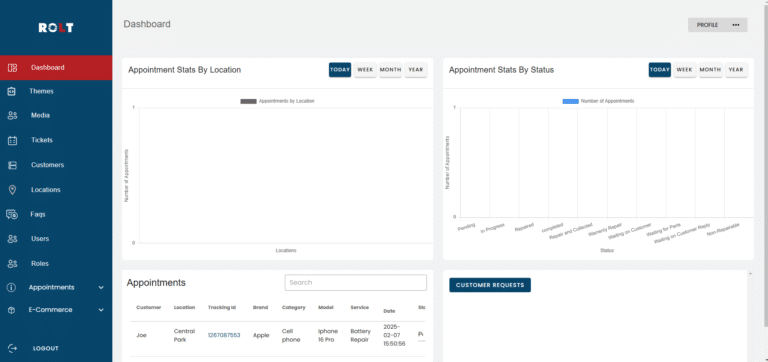This screenshot has height=362, width=768.
Task: Click the PROFILE button
Action: (x=718, y=25)
